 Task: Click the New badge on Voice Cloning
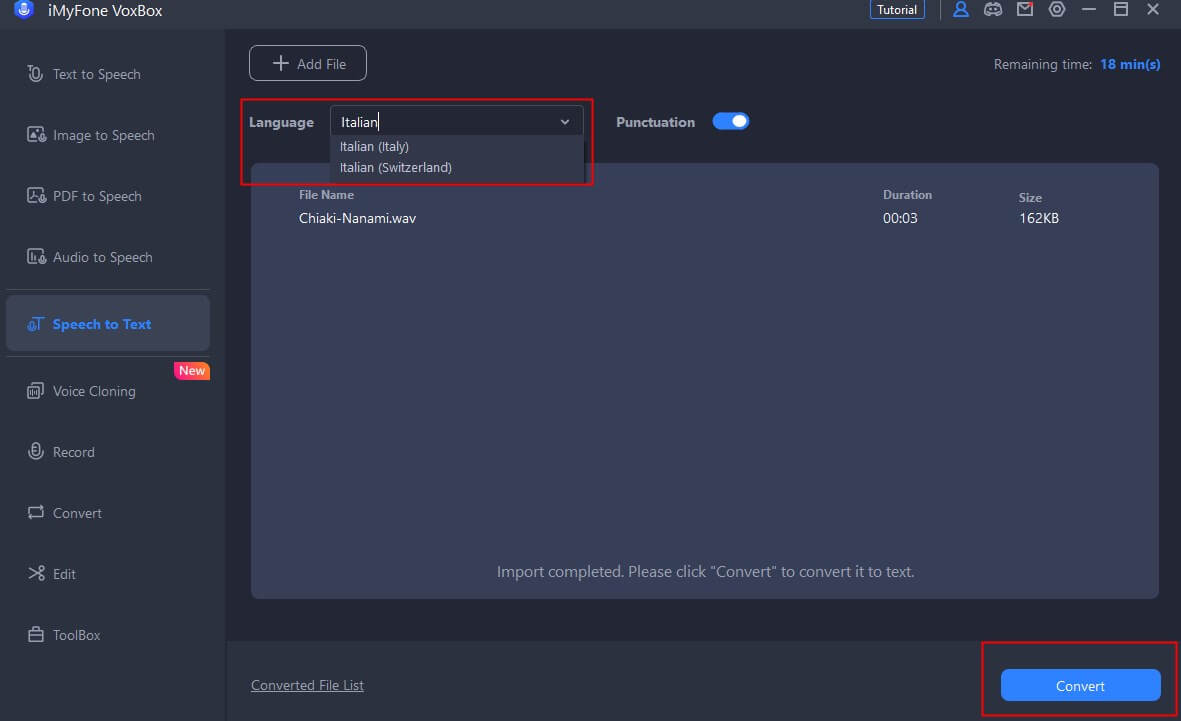click(192, 370)
